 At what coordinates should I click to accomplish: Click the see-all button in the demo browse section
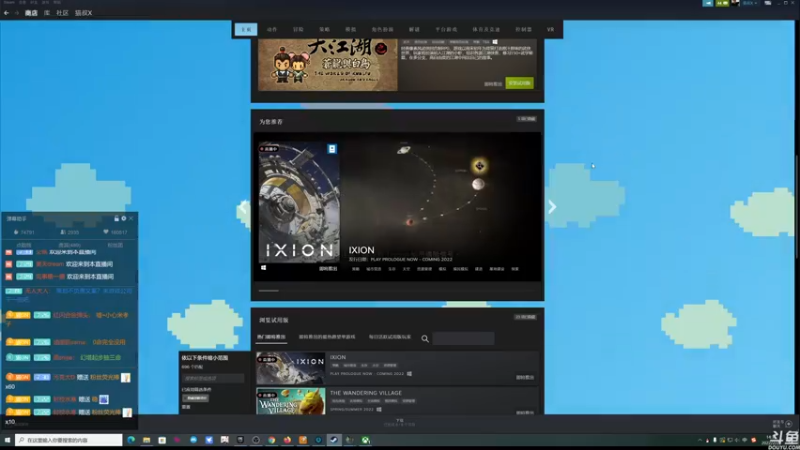525,317
